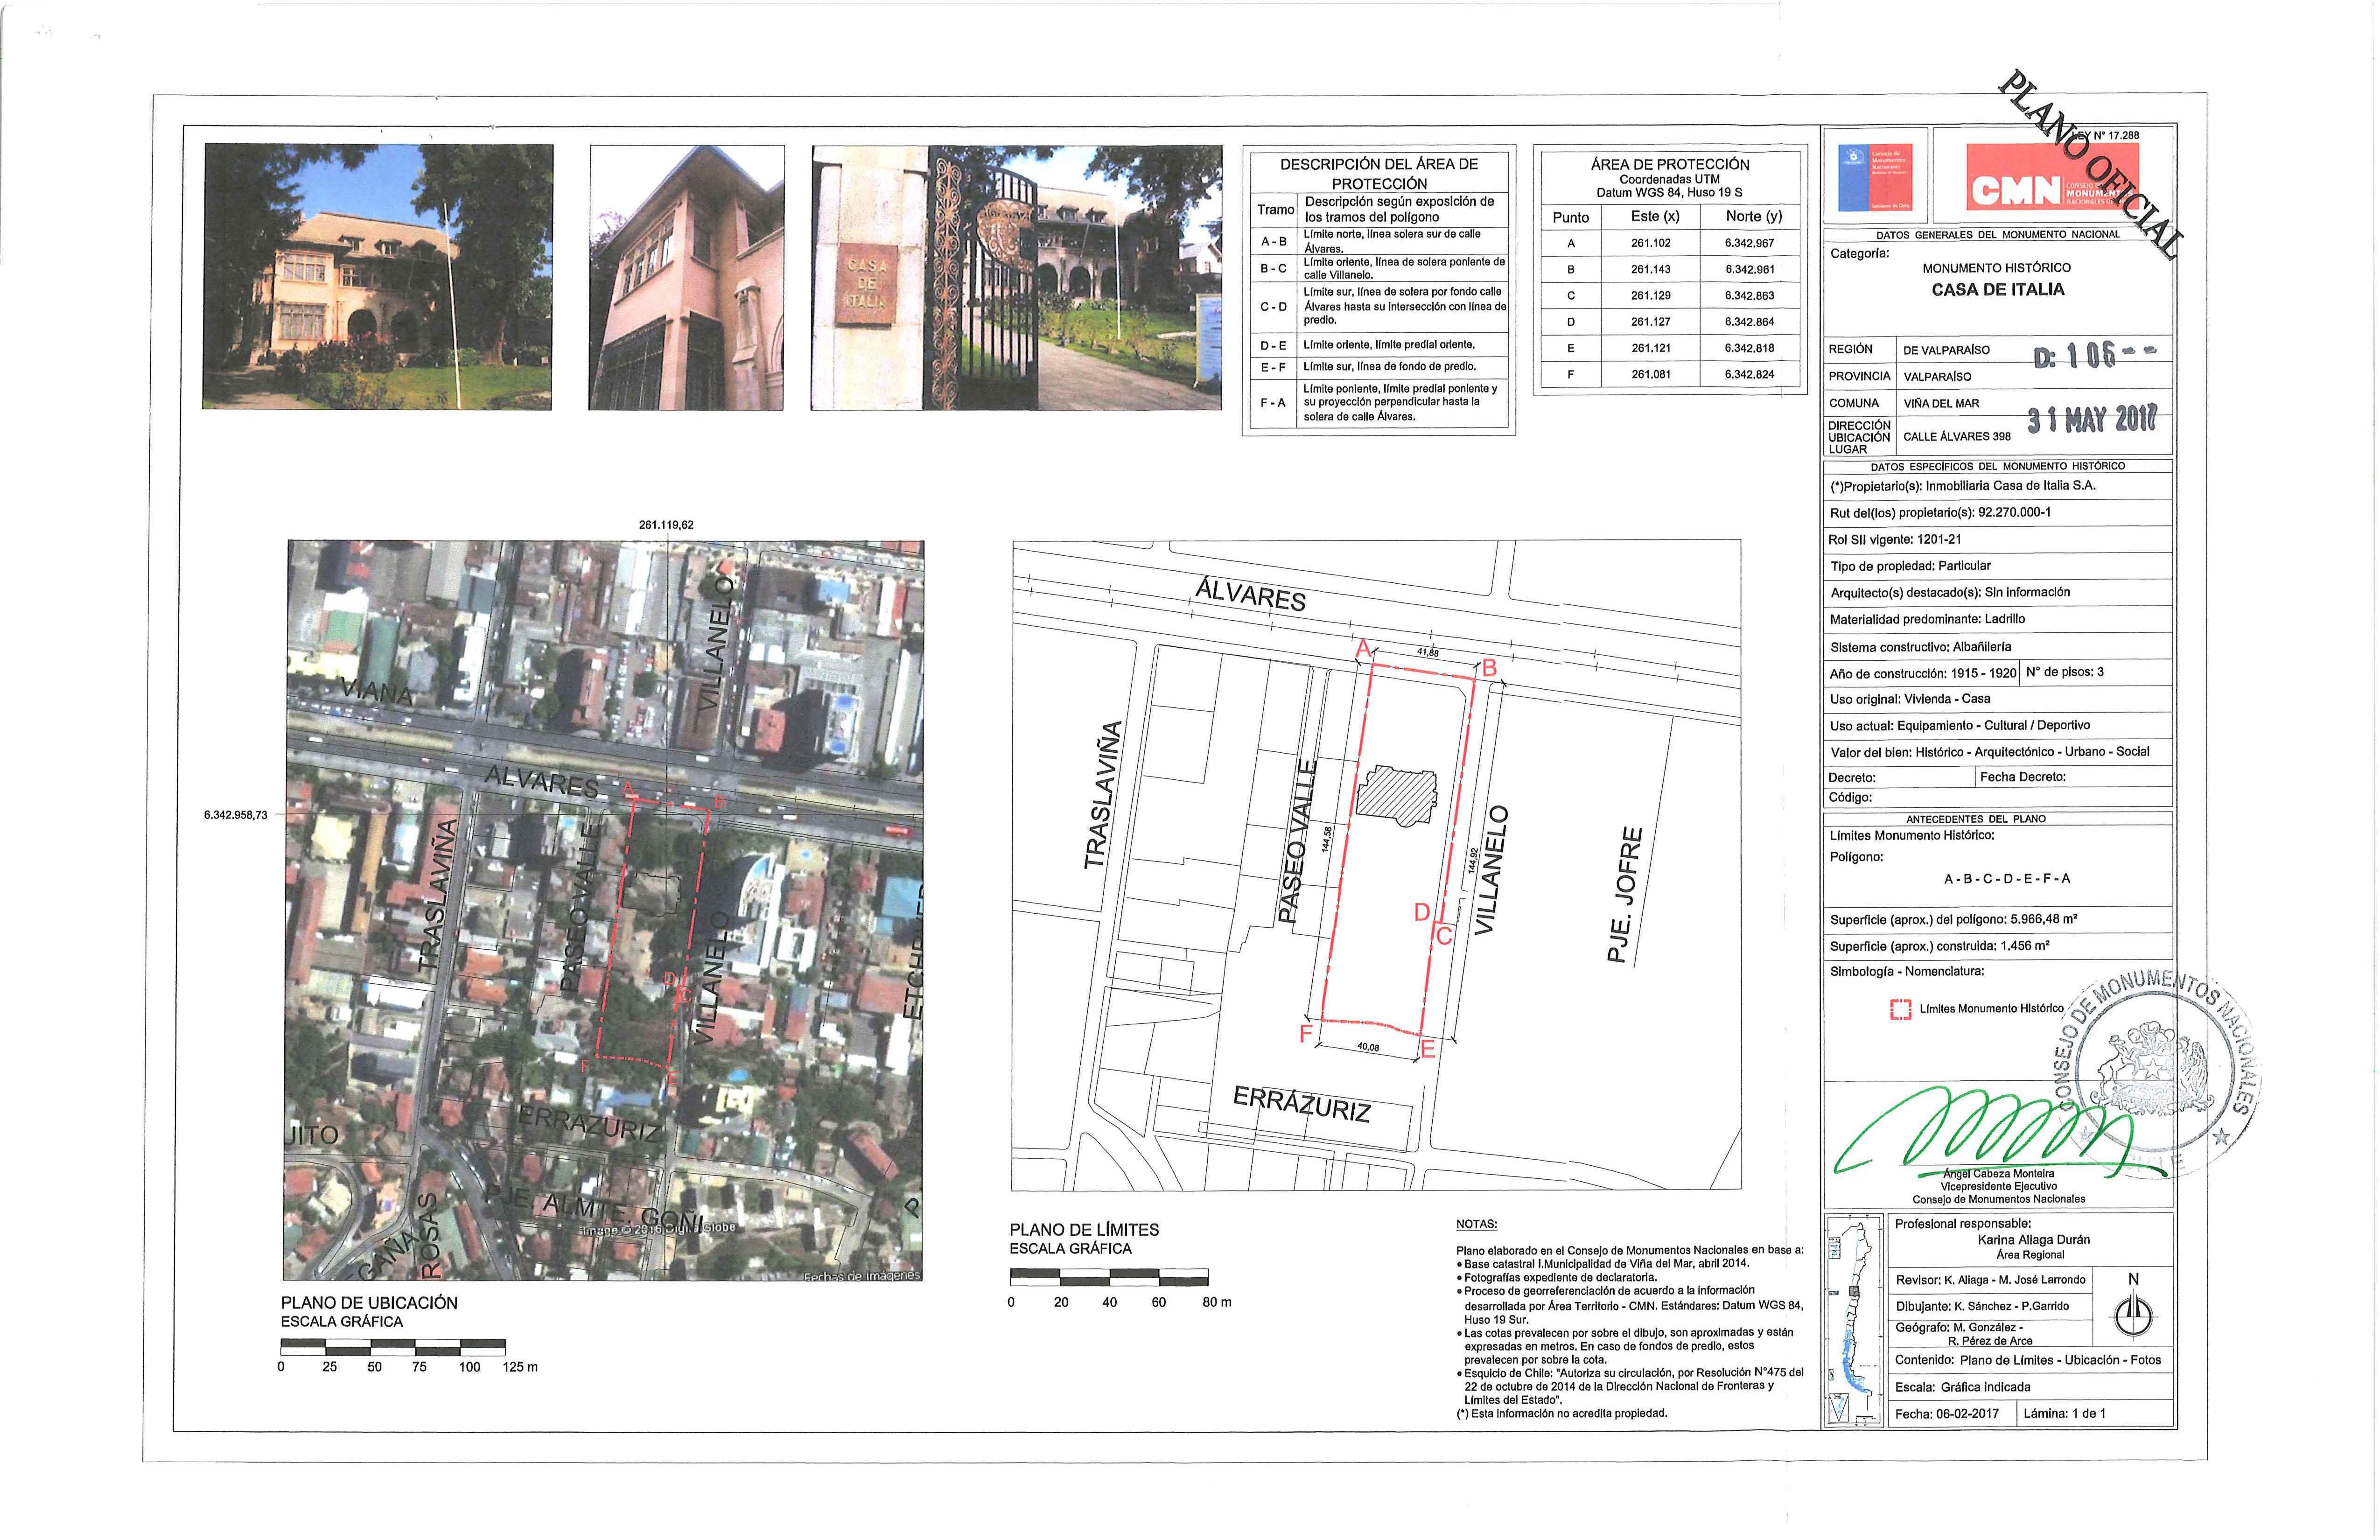Open the pink corner building photo
Image resolution: width=2380 pixels, height=1540 pixels.
coord(686,277)
